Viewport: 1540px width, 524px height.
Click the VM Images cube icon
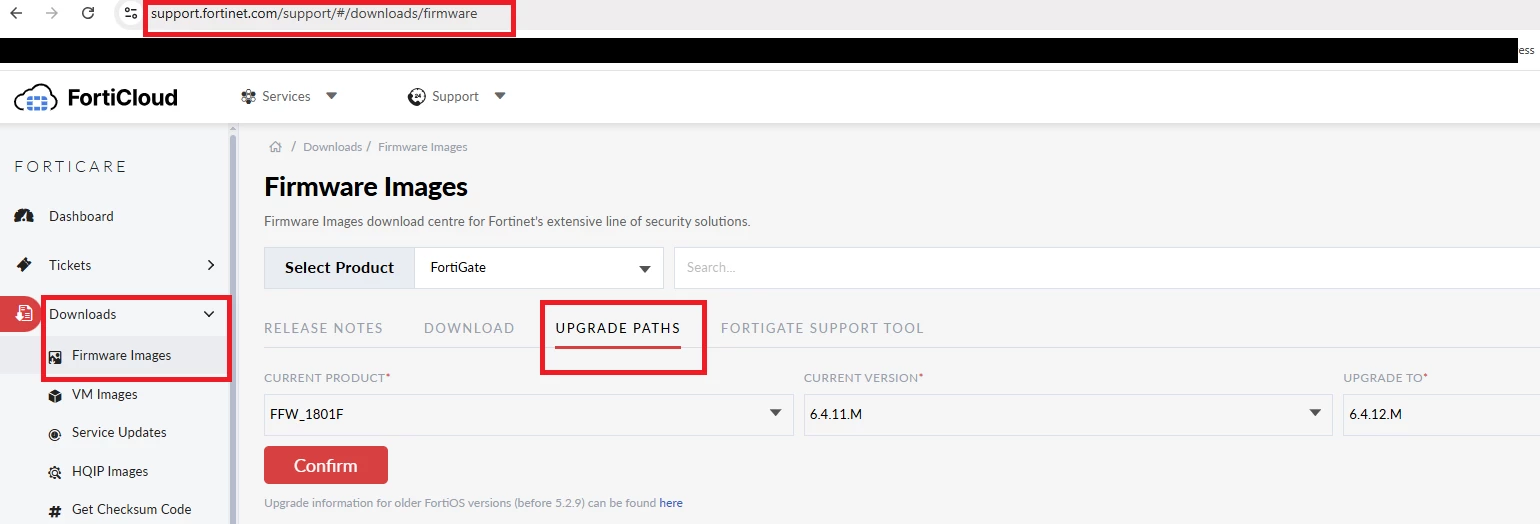coord(55,395)
